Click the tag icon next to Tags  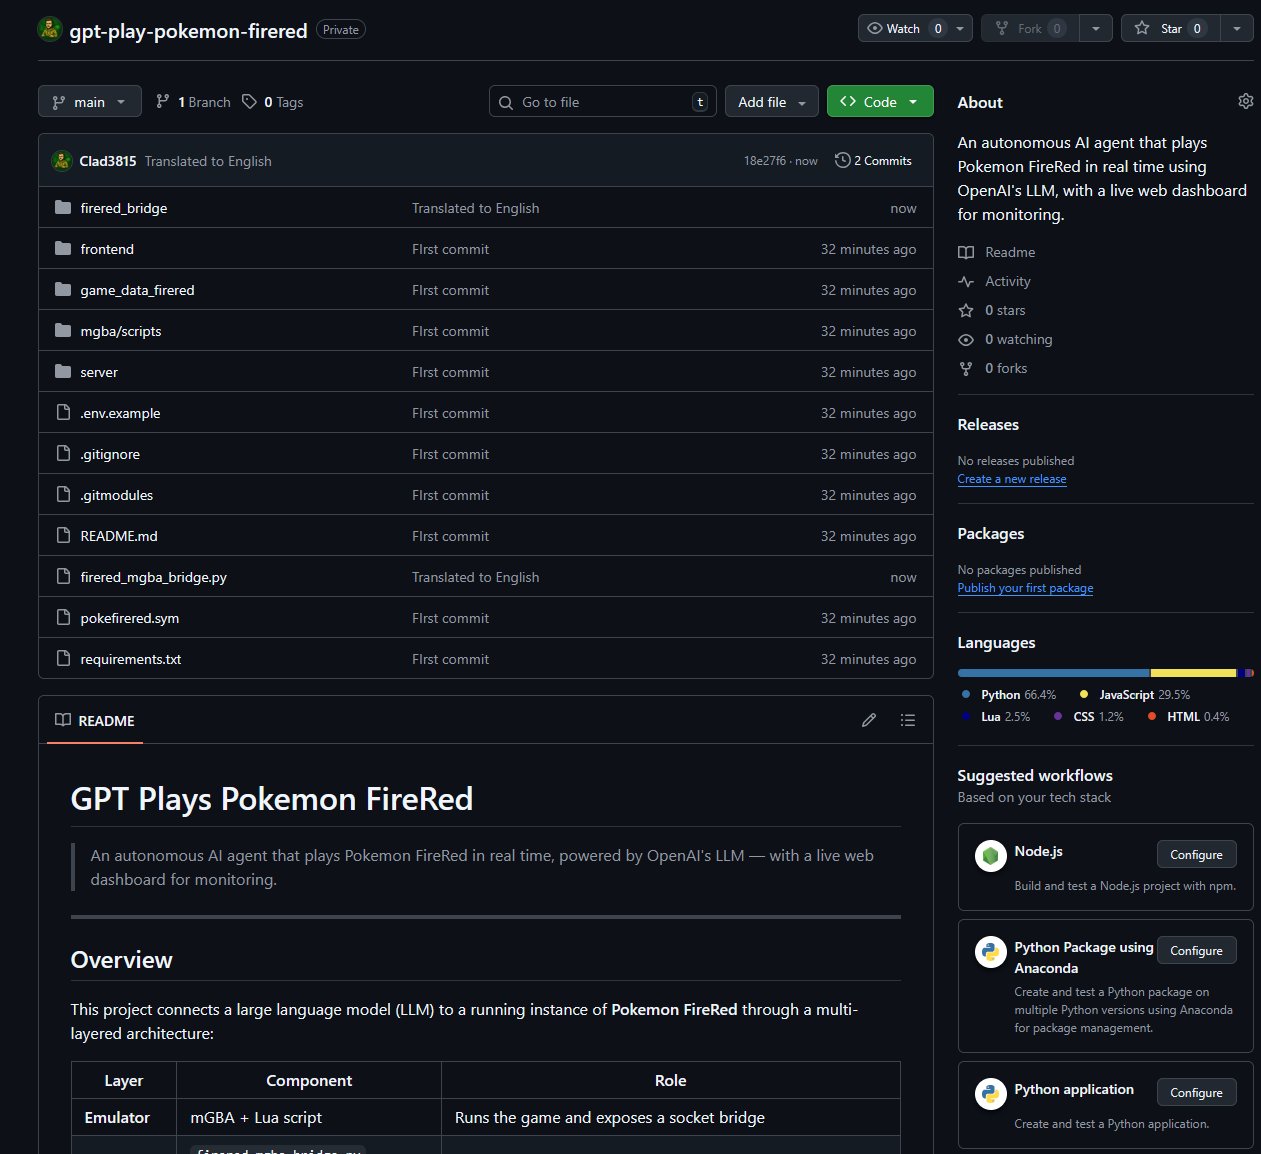(250, 102)
